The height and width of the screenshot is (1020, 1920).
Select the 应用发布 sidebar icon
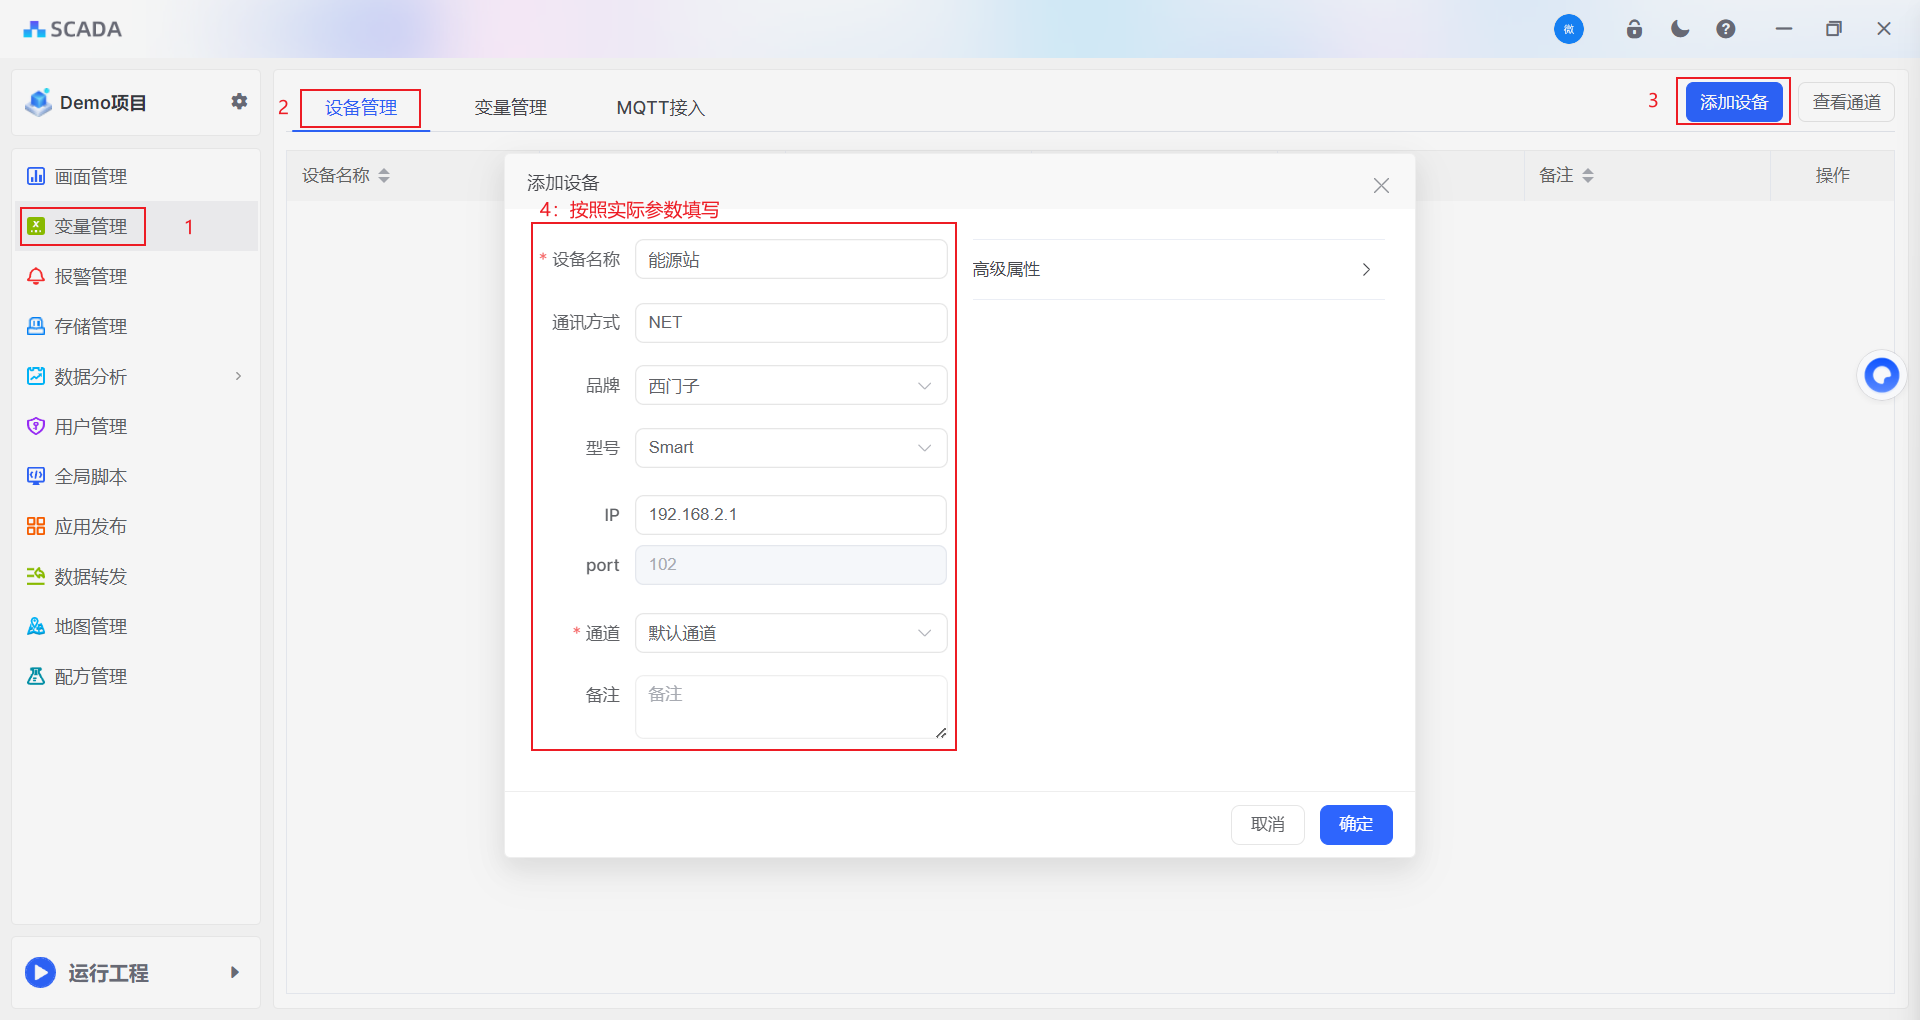pyautogui.click(x=36, y=526)
